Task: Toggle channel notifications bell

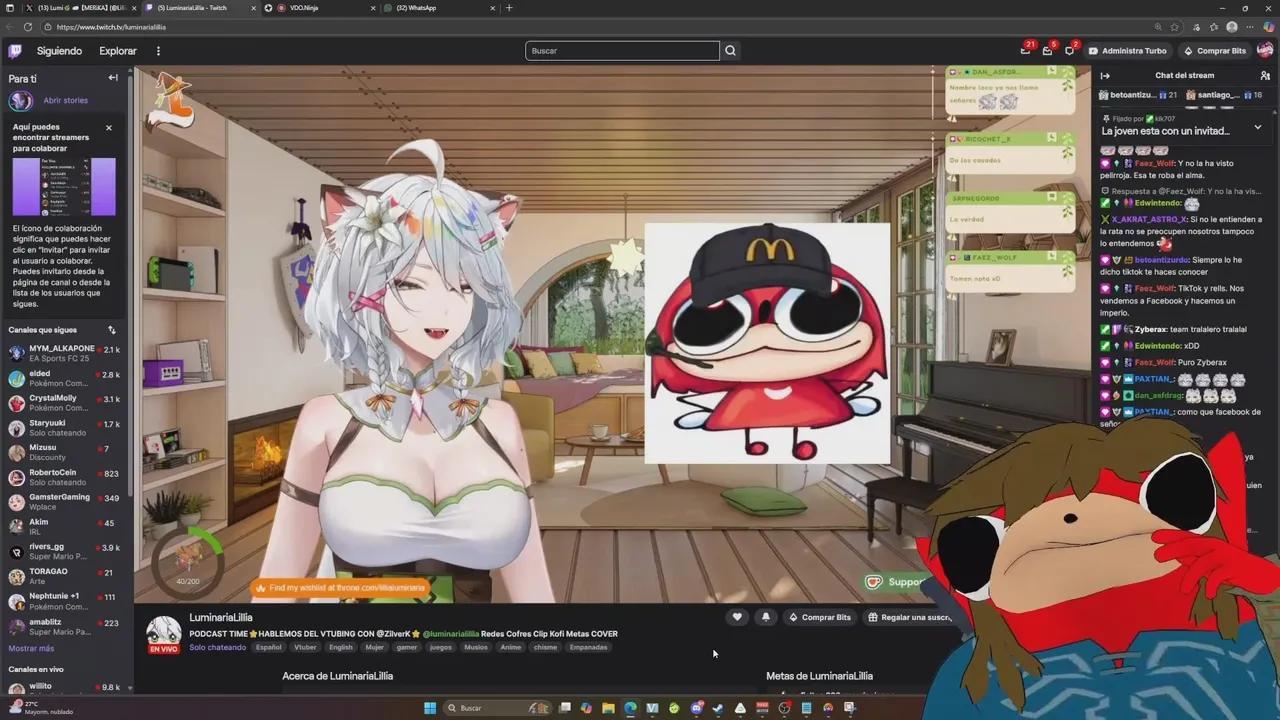Action: (766, 617)
